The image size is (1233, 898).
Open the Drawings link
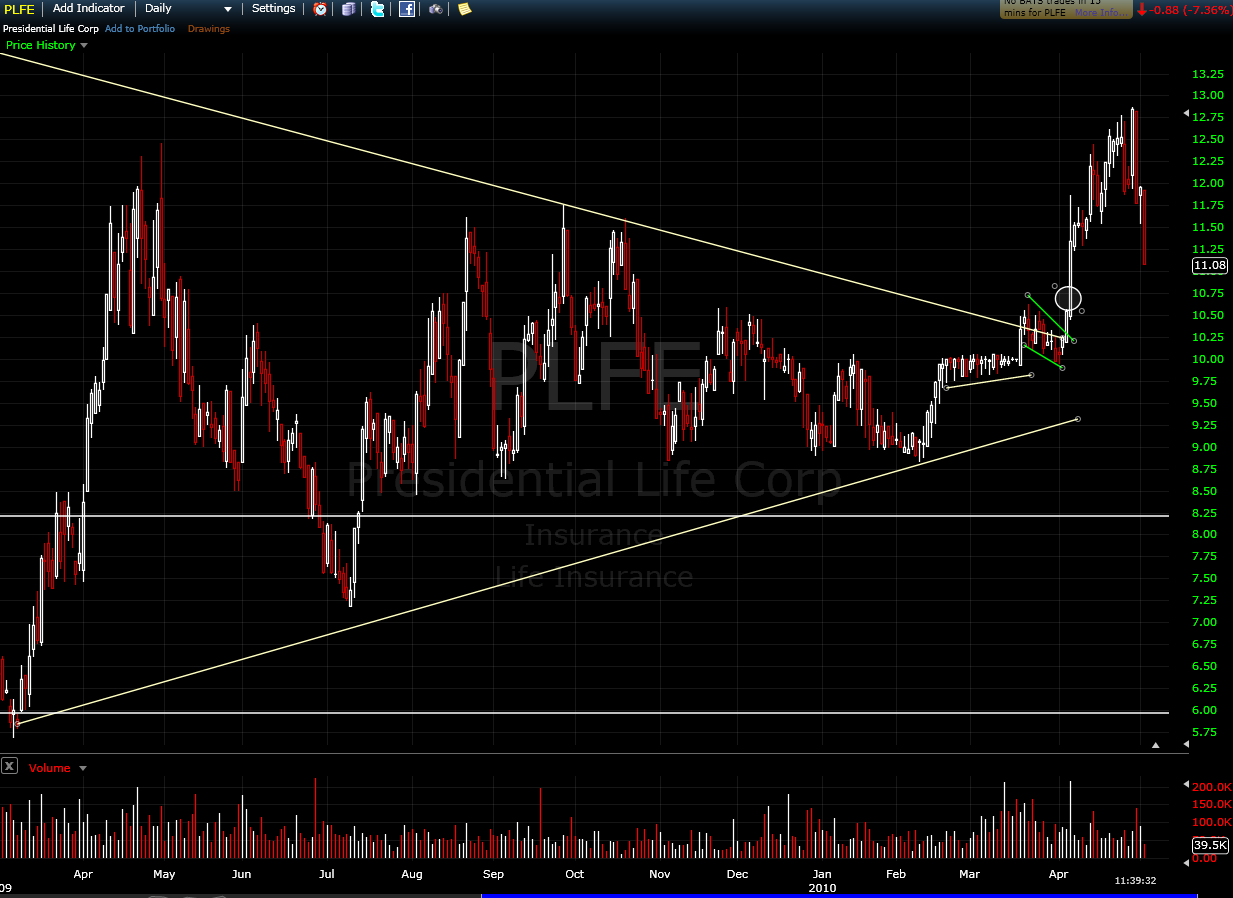click(209, 29)
